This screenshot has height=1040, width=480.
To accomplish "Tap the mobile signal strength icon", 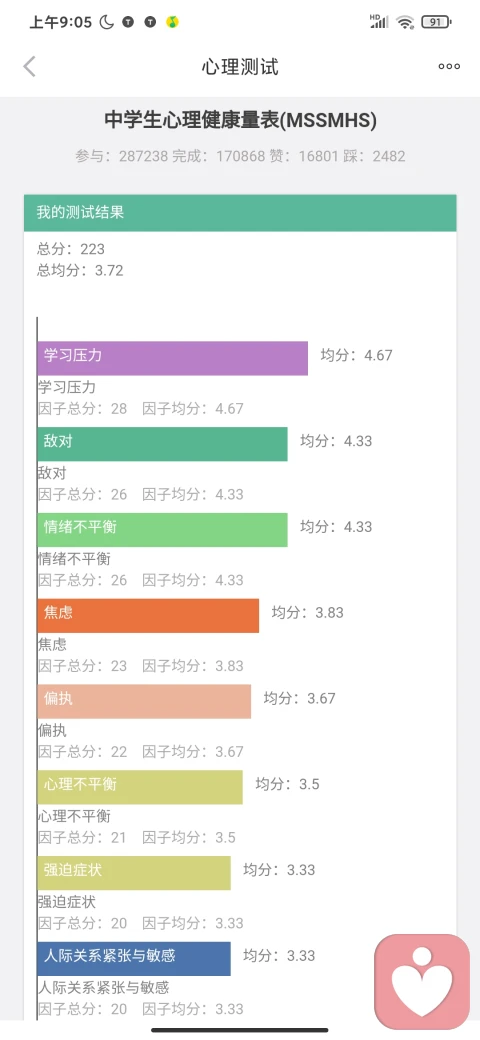I will [x=379, y=22].
